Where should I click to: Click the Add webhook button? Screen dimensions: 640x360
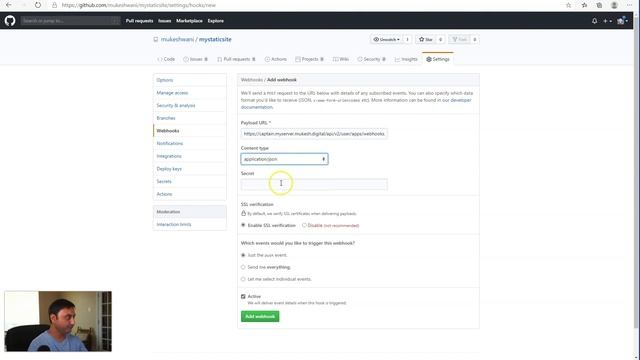click(260, 316)
